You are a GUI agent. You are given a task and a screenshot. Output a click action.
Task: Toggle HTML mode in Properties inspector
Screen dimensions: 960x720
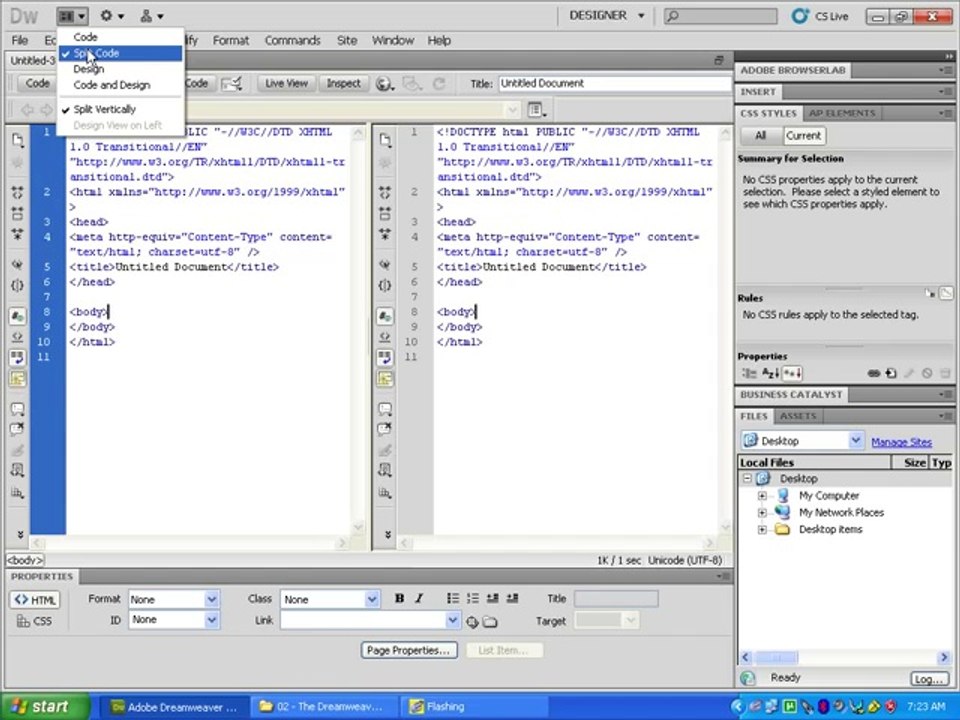(34, 600)
